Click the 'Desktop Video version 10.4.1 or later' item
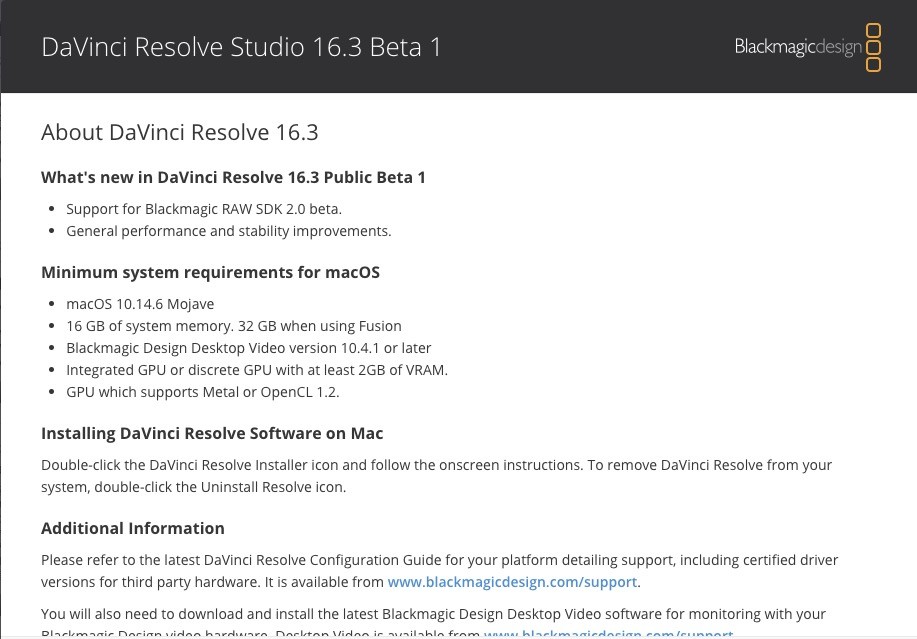This screenshot has height=639, width=917. 249,348
